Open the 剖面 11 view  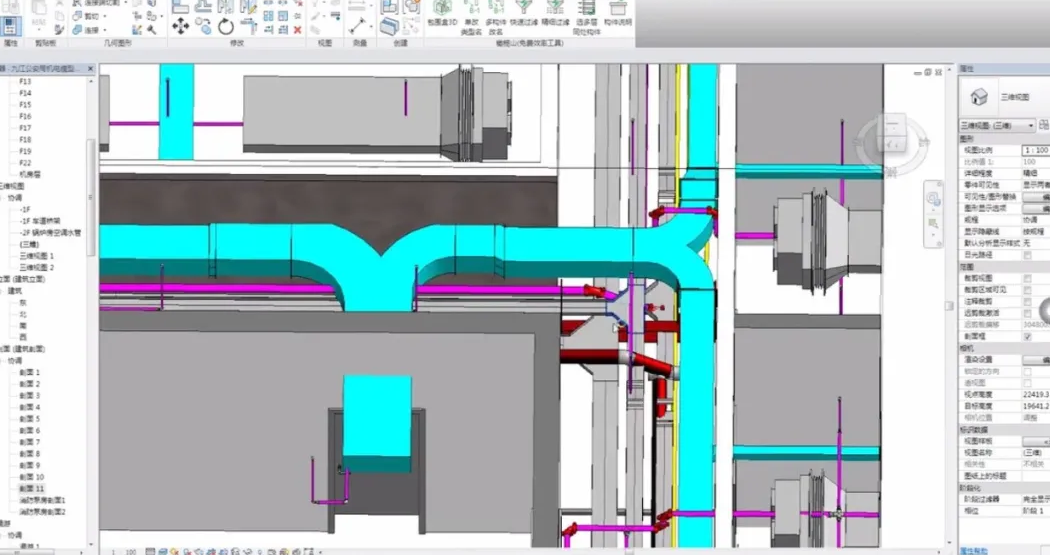tap(31, 489)
